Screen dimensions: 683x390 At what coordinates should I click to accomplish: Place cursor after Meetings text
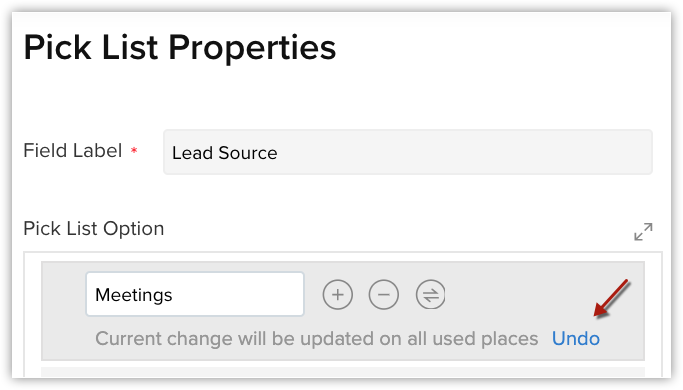(174, 295)
